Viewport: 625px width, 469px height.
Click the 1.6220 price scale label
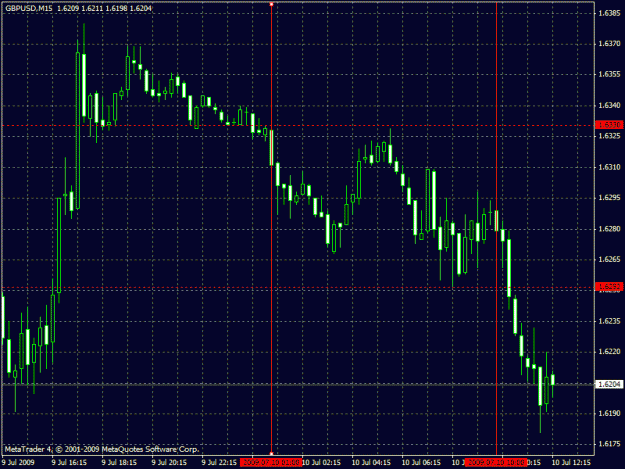609,352
